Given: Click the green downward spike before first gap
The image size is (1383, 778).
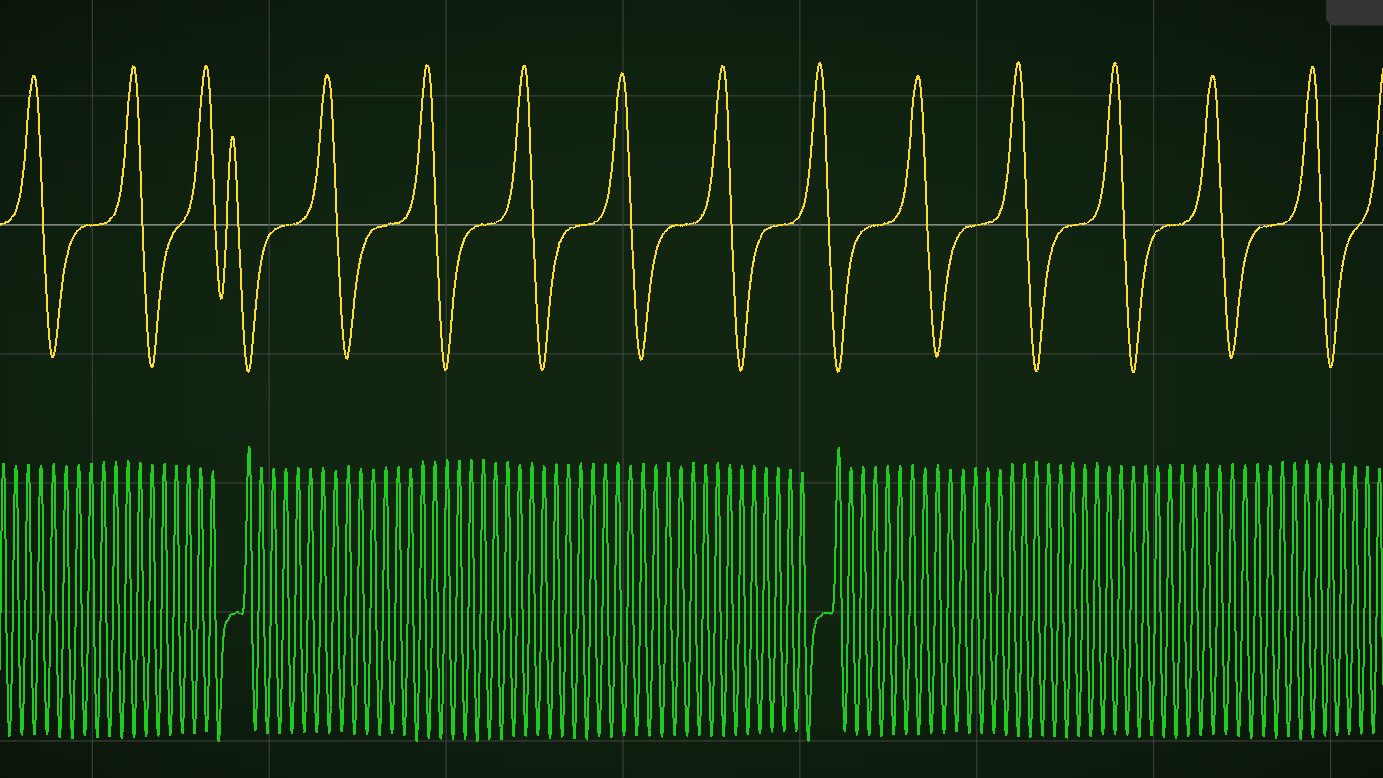Looking at the screenshot, I should click(219, 738).
